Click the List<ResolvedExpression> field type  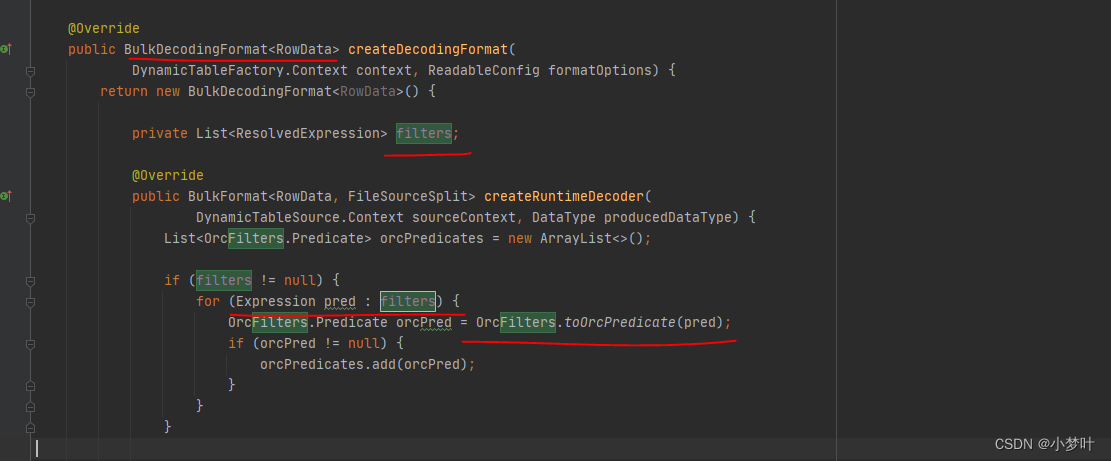tap(292, 133)
